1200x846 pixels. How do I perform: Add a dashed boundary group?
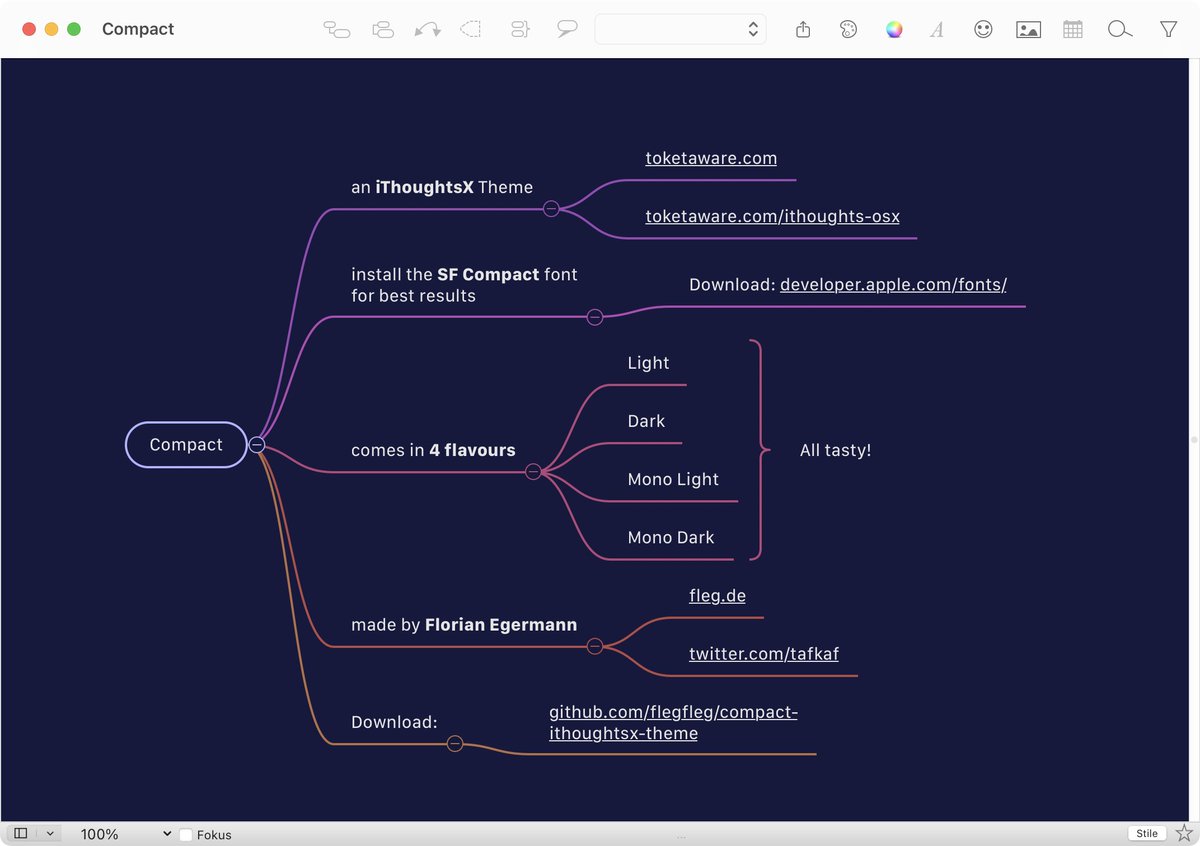click(470, 30)
